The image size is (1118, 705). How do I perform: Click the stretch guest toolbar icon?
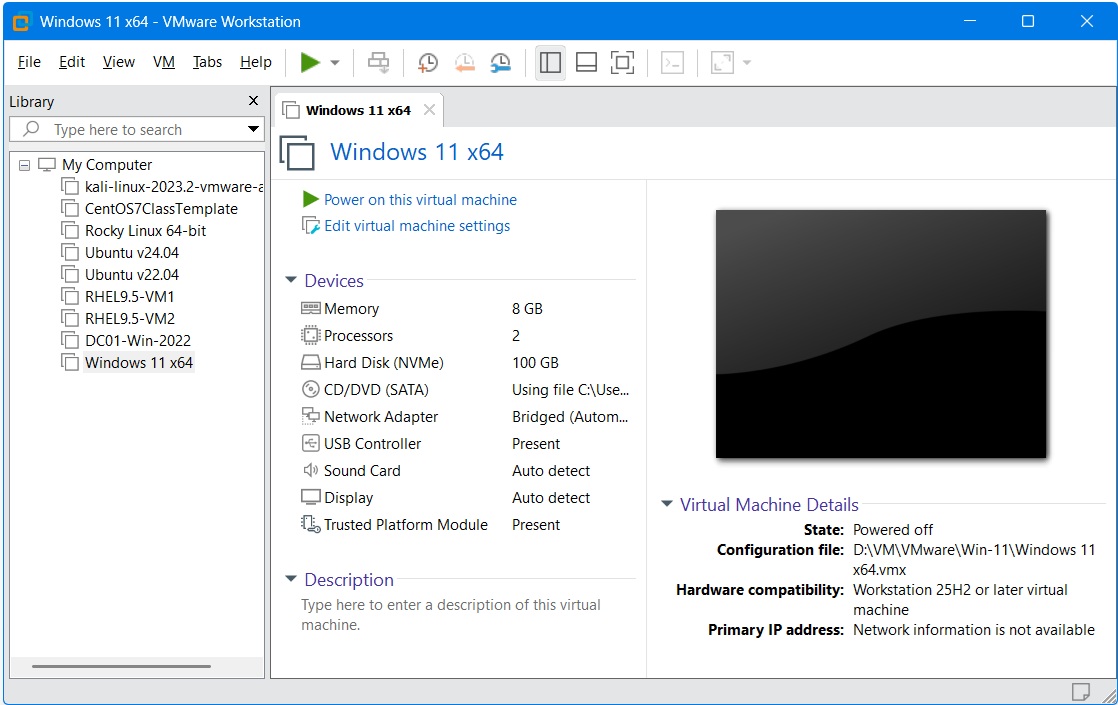coord(722,63)
